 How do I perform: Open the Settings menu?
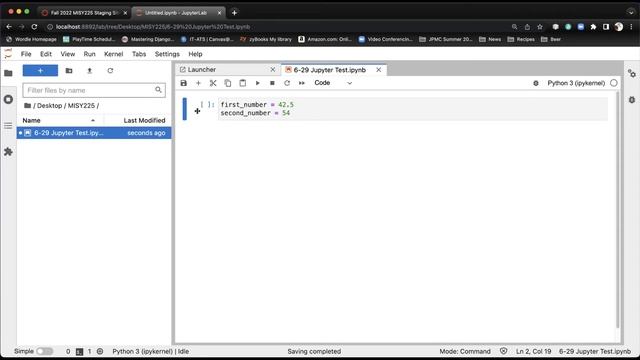167,54
